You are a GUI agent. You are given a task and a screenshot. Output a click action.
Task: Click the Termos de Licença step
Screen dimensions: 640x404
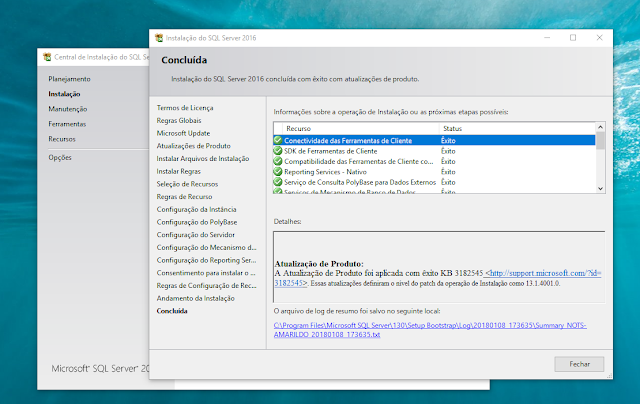(185, 108)
